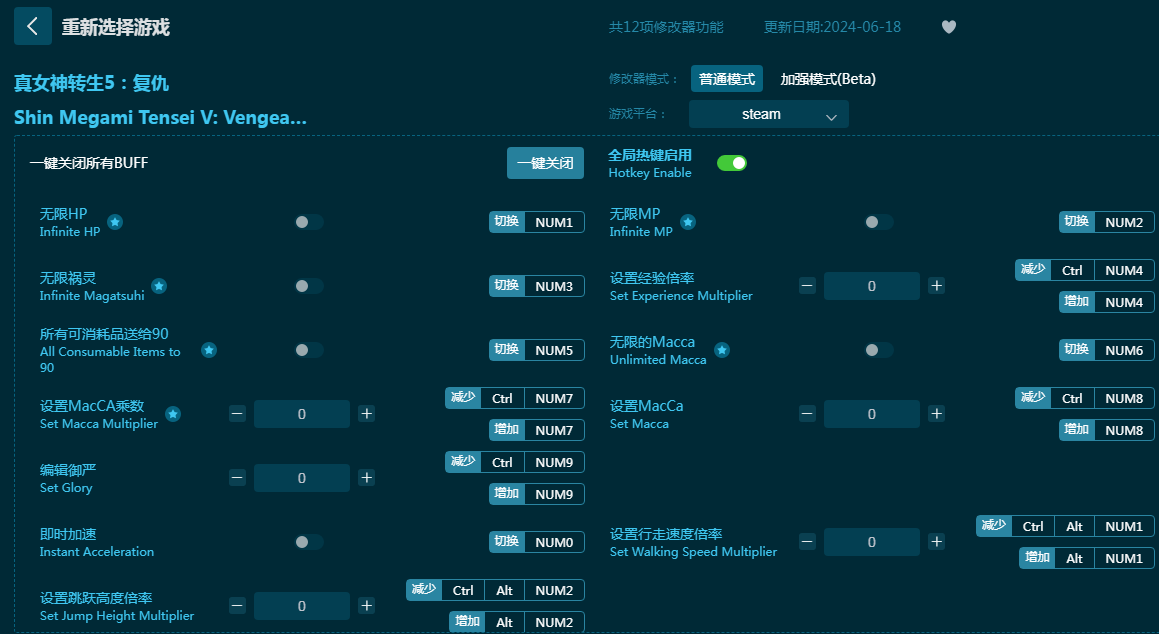Click Set Glory 减少 Ctrl NUM9 hotkey
Image resolution: width=1159 pixels, height=634 pixels.
[515, 462]
